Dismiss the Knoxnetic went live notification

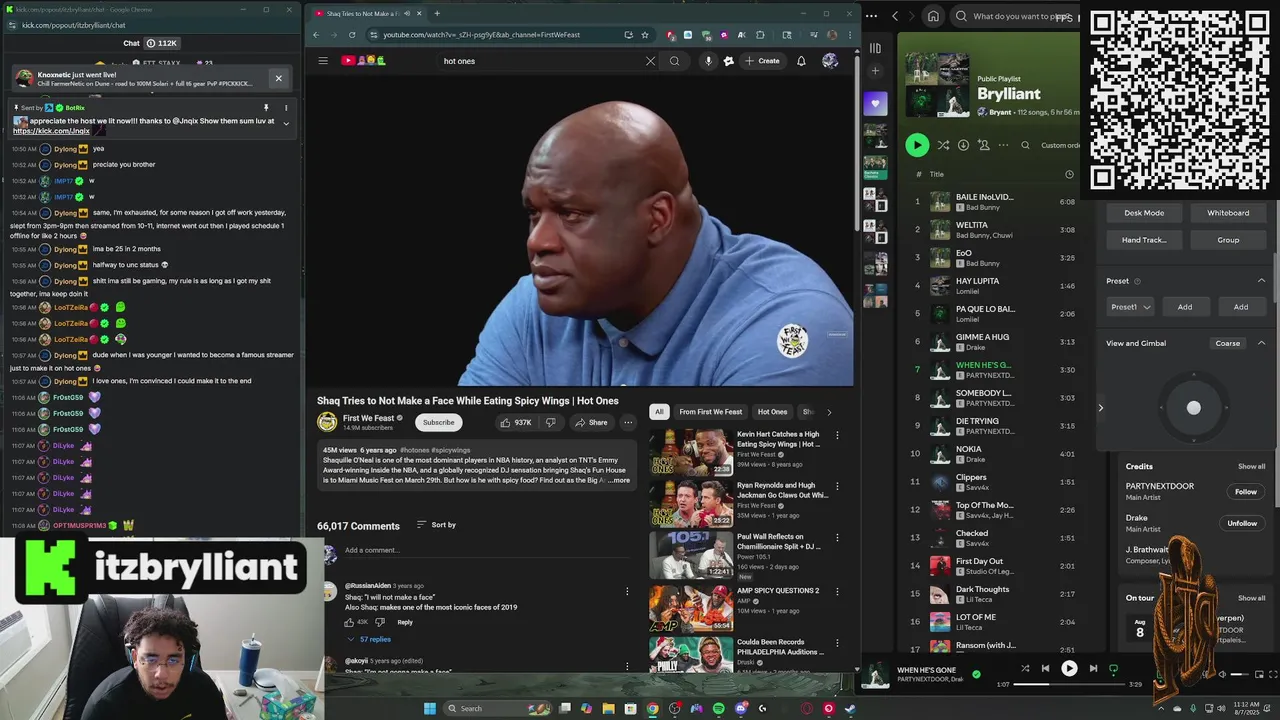click(279, 78)
